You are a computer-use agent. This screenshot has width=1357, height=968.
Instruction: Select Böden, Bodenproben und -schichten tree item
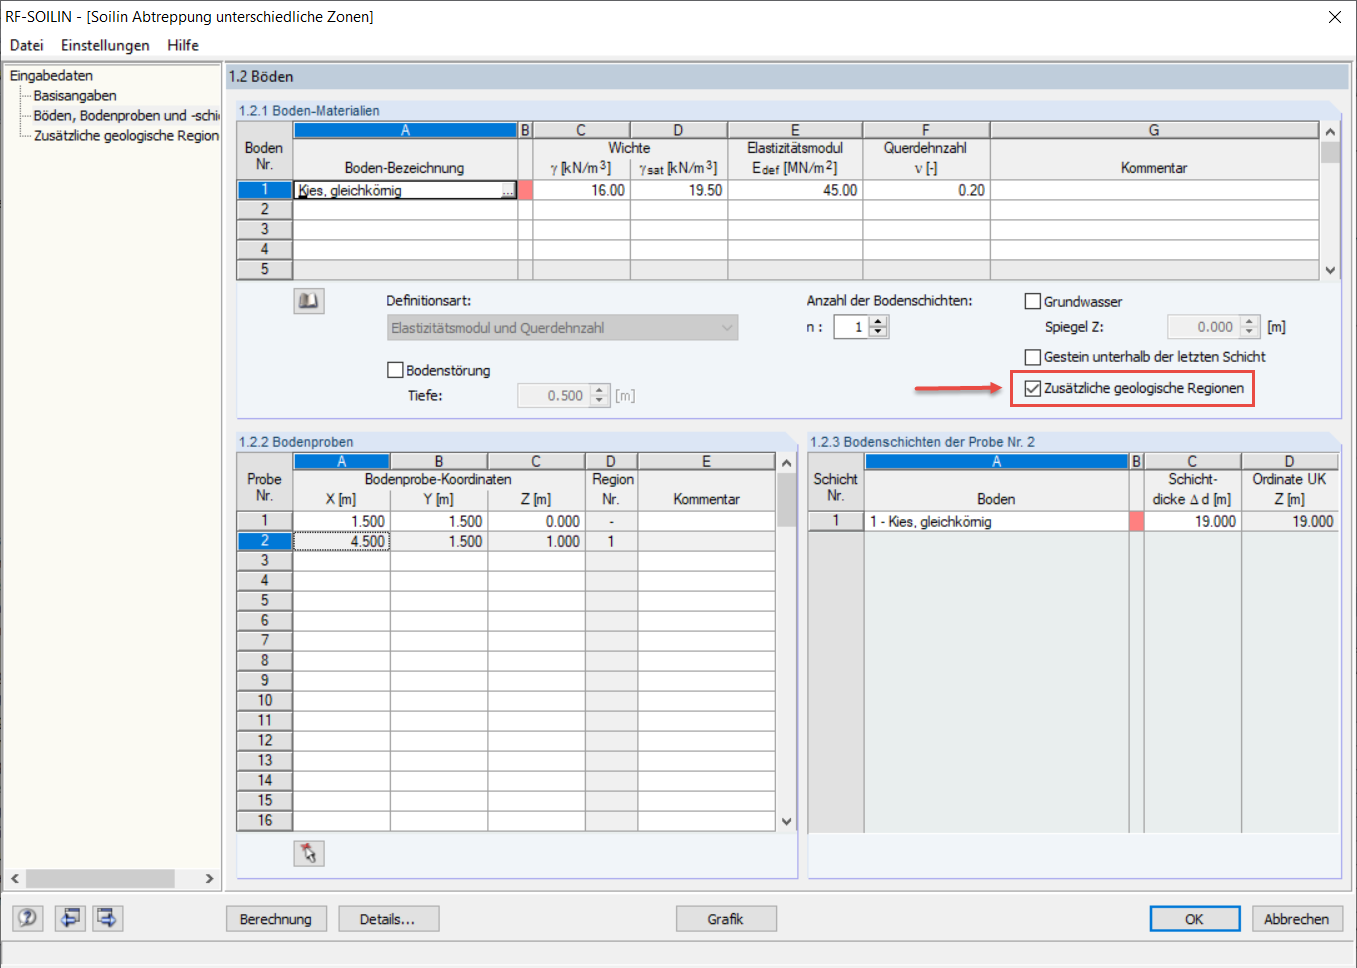click(x=126, y=116)
